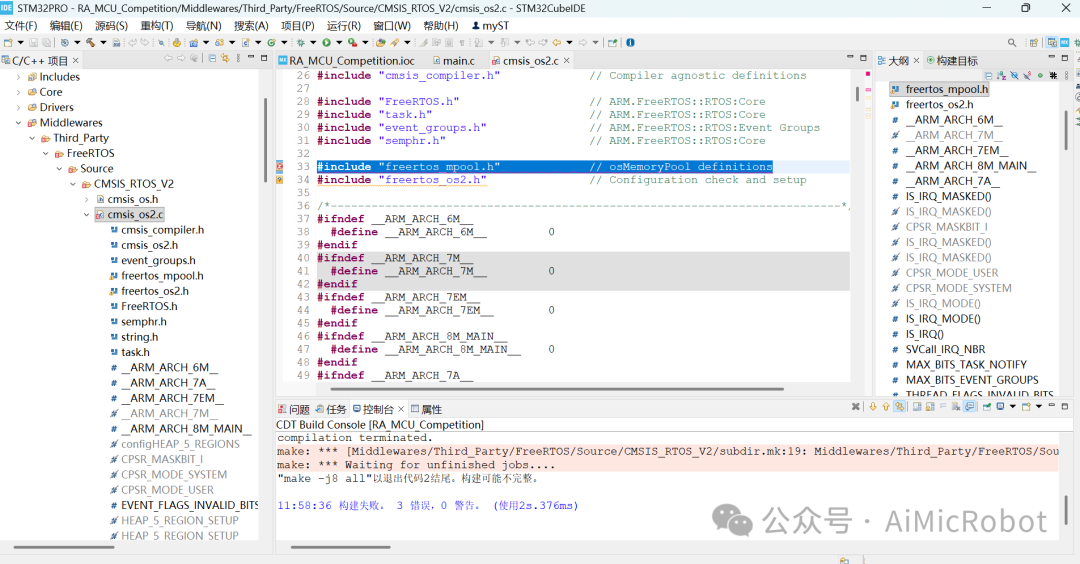Click Hide Static Members icon in Outline
This screenshot has height=564, width=1080.
pos(1027,75)
